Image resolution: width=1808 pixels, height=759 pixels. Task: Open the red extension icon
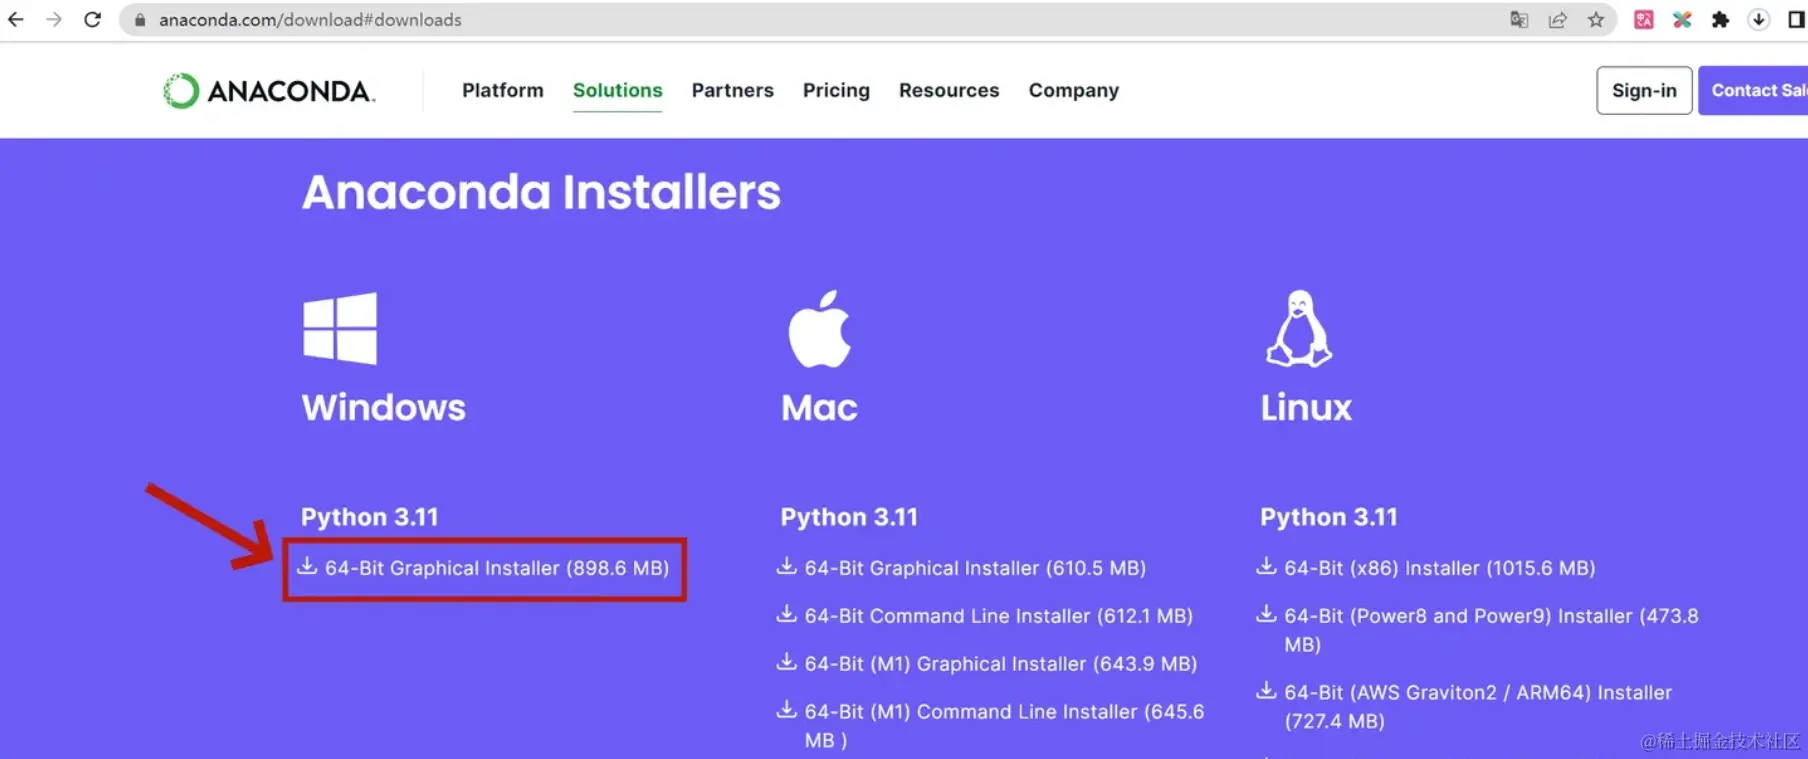pos(1643,19)
